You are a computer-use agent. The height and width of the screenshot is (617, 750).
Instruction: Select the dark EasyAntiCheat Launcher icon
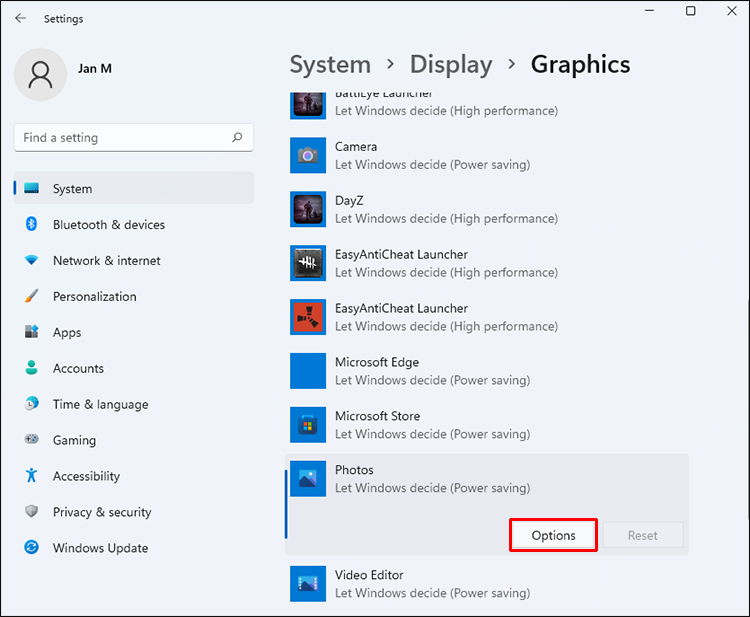pyautogui.click(x=308, y=263)
